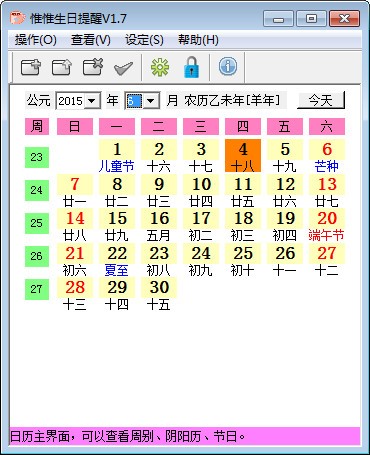
Task: Select date 20 端午节
Action: point(327,225)
